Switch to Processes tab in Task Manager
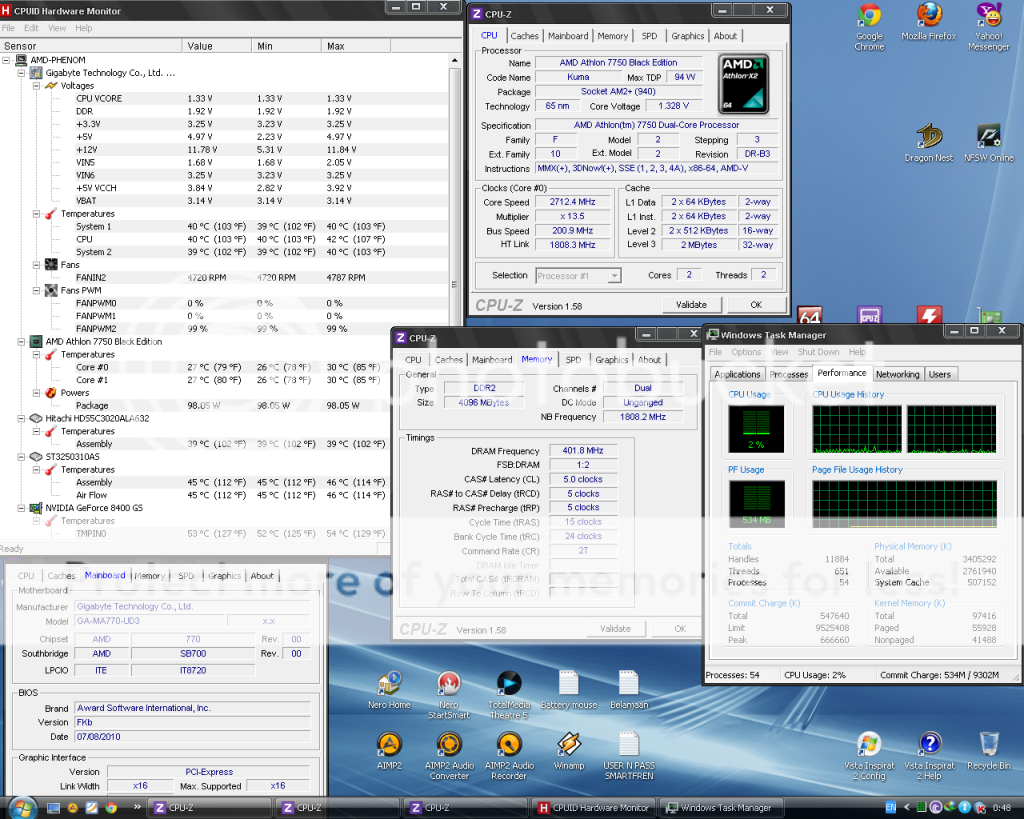1024x819 pixels. [788, 374]
